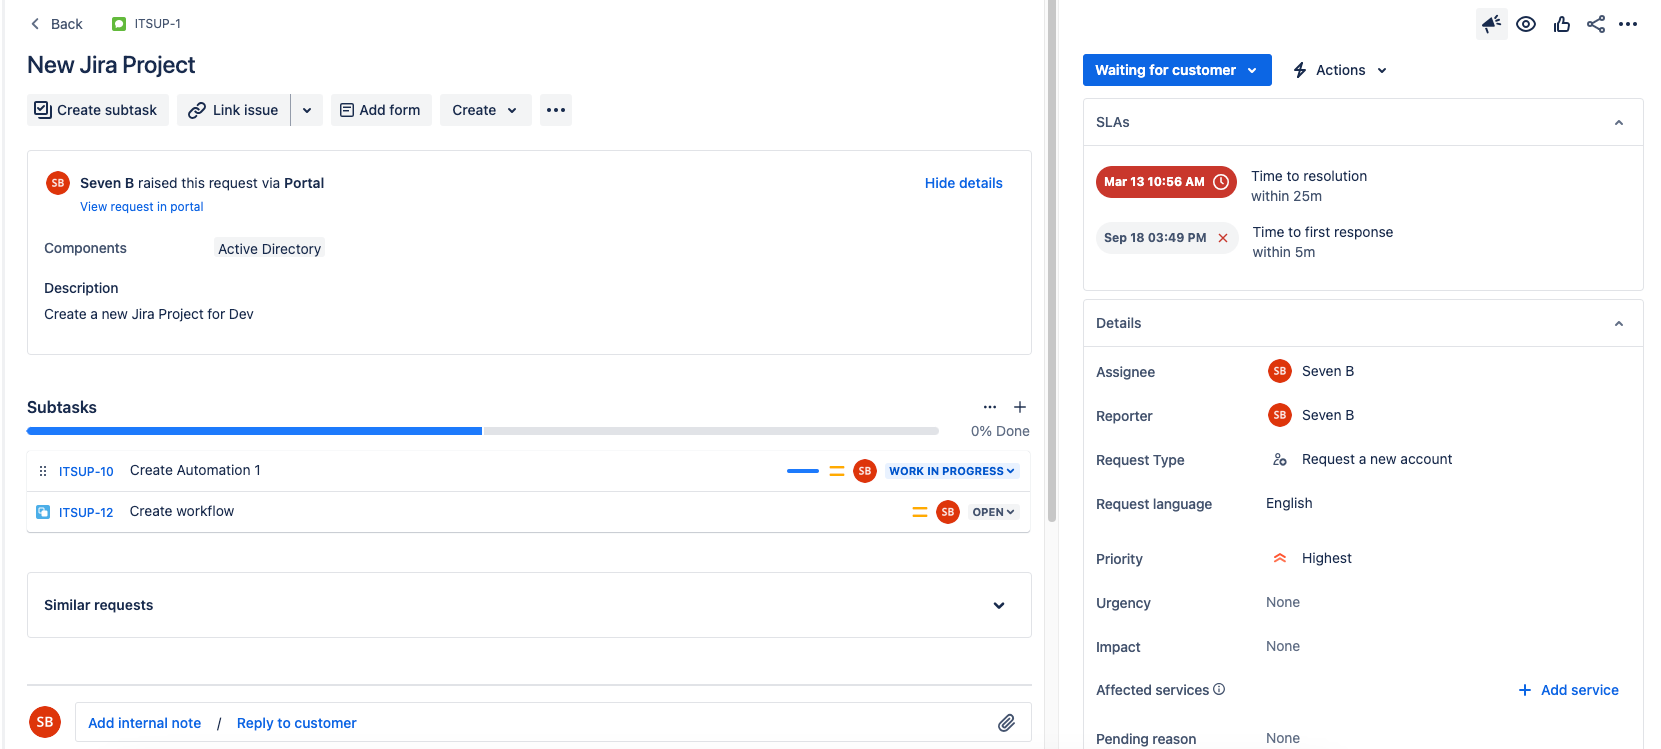Click the thumbs up vote icon

pyautogui.click(x=1561, y=24)
